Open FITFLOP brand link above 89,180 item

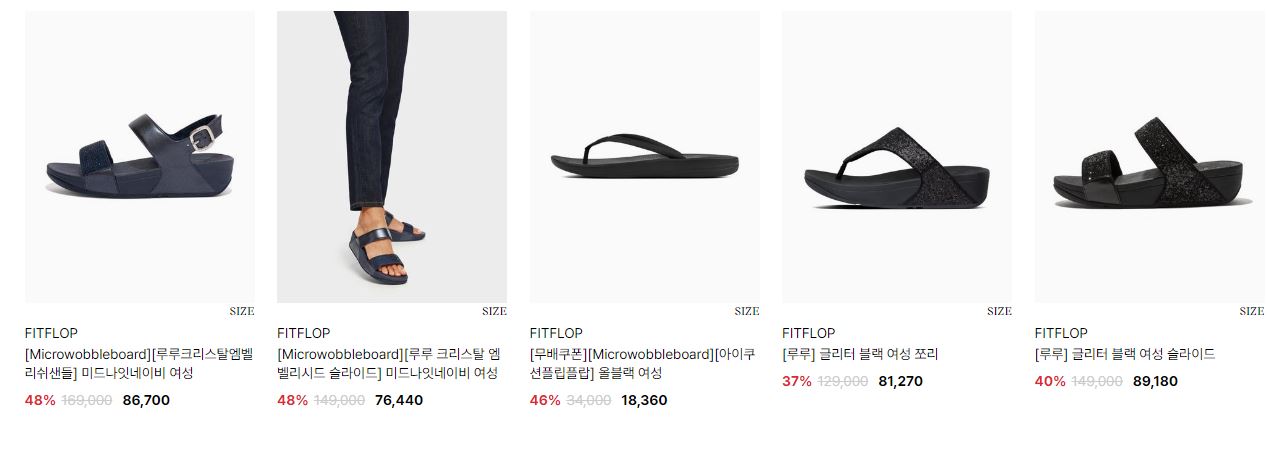point(1061,333)
